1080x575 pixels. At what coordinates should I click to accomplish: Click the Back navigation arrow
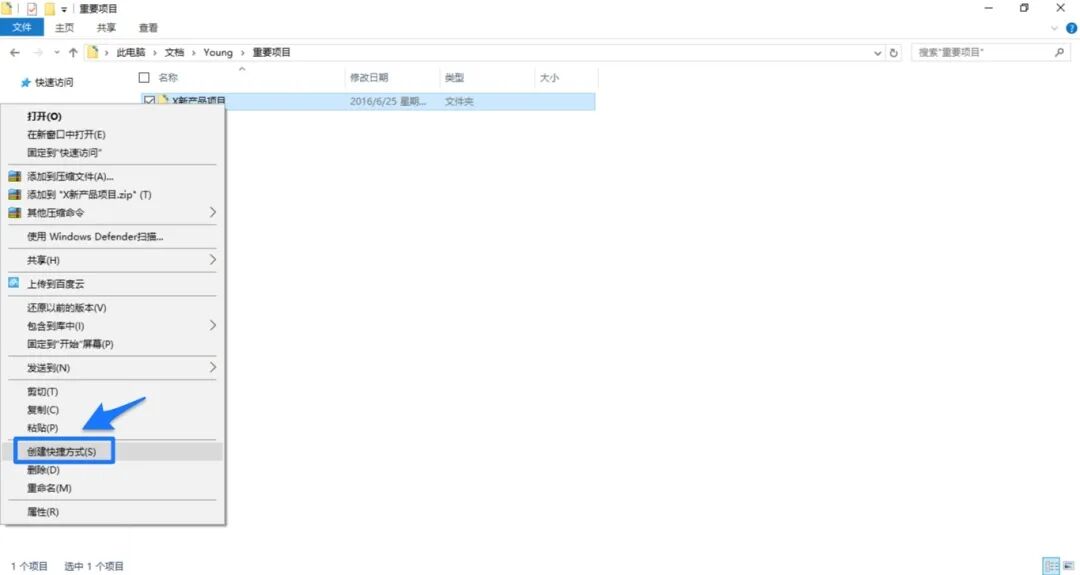point(14,52)
